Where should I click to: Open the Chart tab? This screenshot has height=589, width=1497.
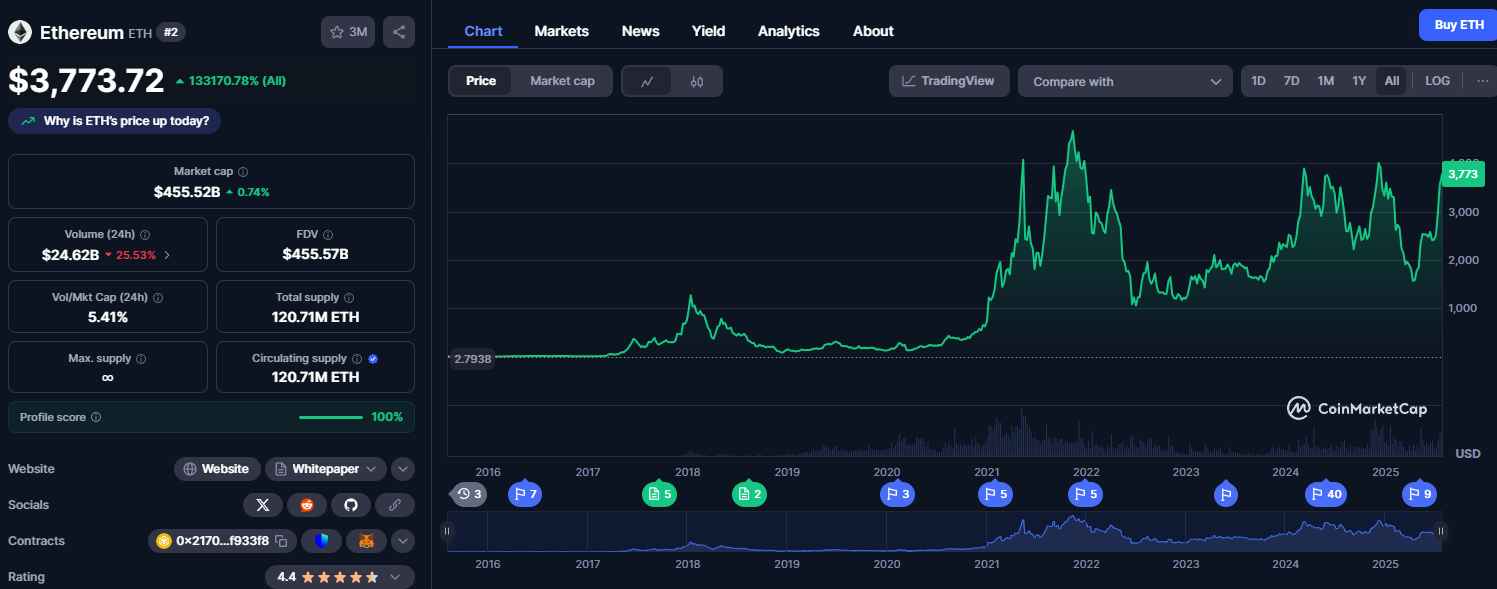pyautogui.click(x=483, y=31)
